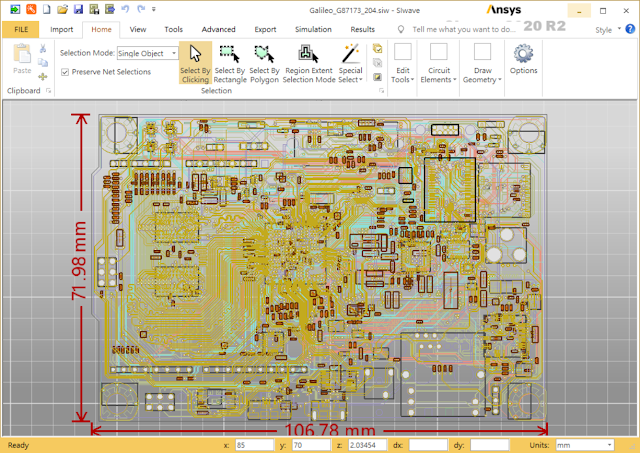Open the FILE menu

tap(21, 29)
